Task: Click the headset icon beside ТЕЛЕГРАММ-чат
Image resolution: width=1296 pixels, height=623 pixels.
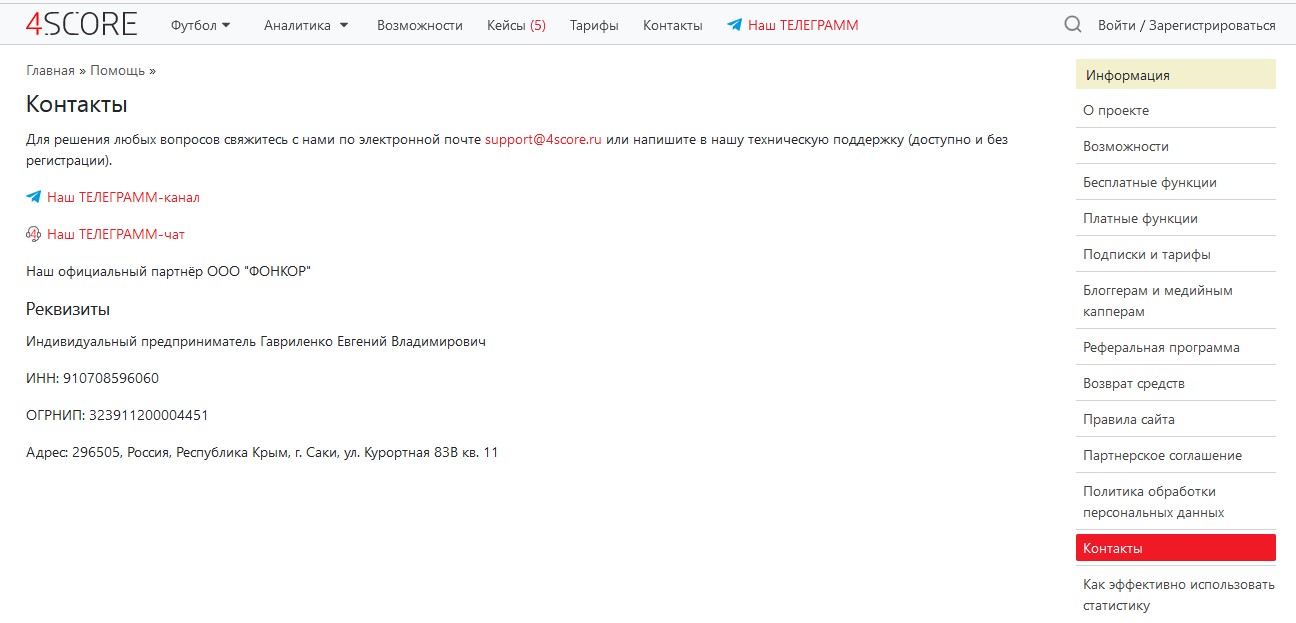Action: coord(34,234)
